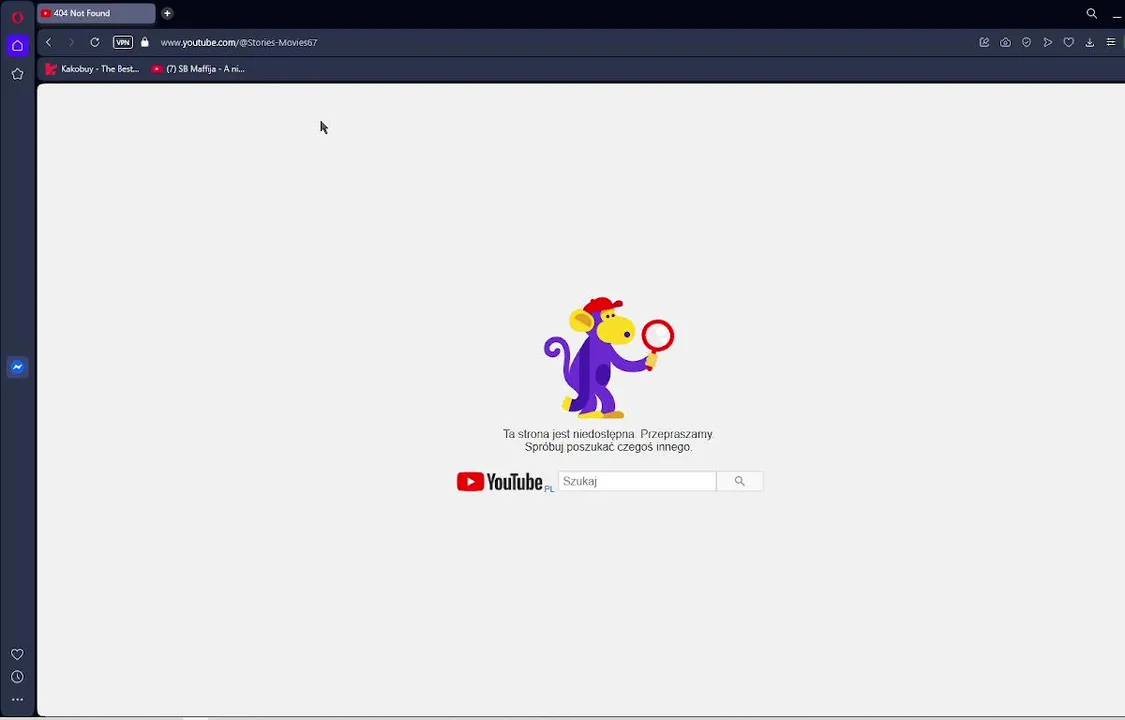Open the Opera main menu logo
Viewport: 1125px width, 720px height.
pyautogui.click(x=18, y=17)
